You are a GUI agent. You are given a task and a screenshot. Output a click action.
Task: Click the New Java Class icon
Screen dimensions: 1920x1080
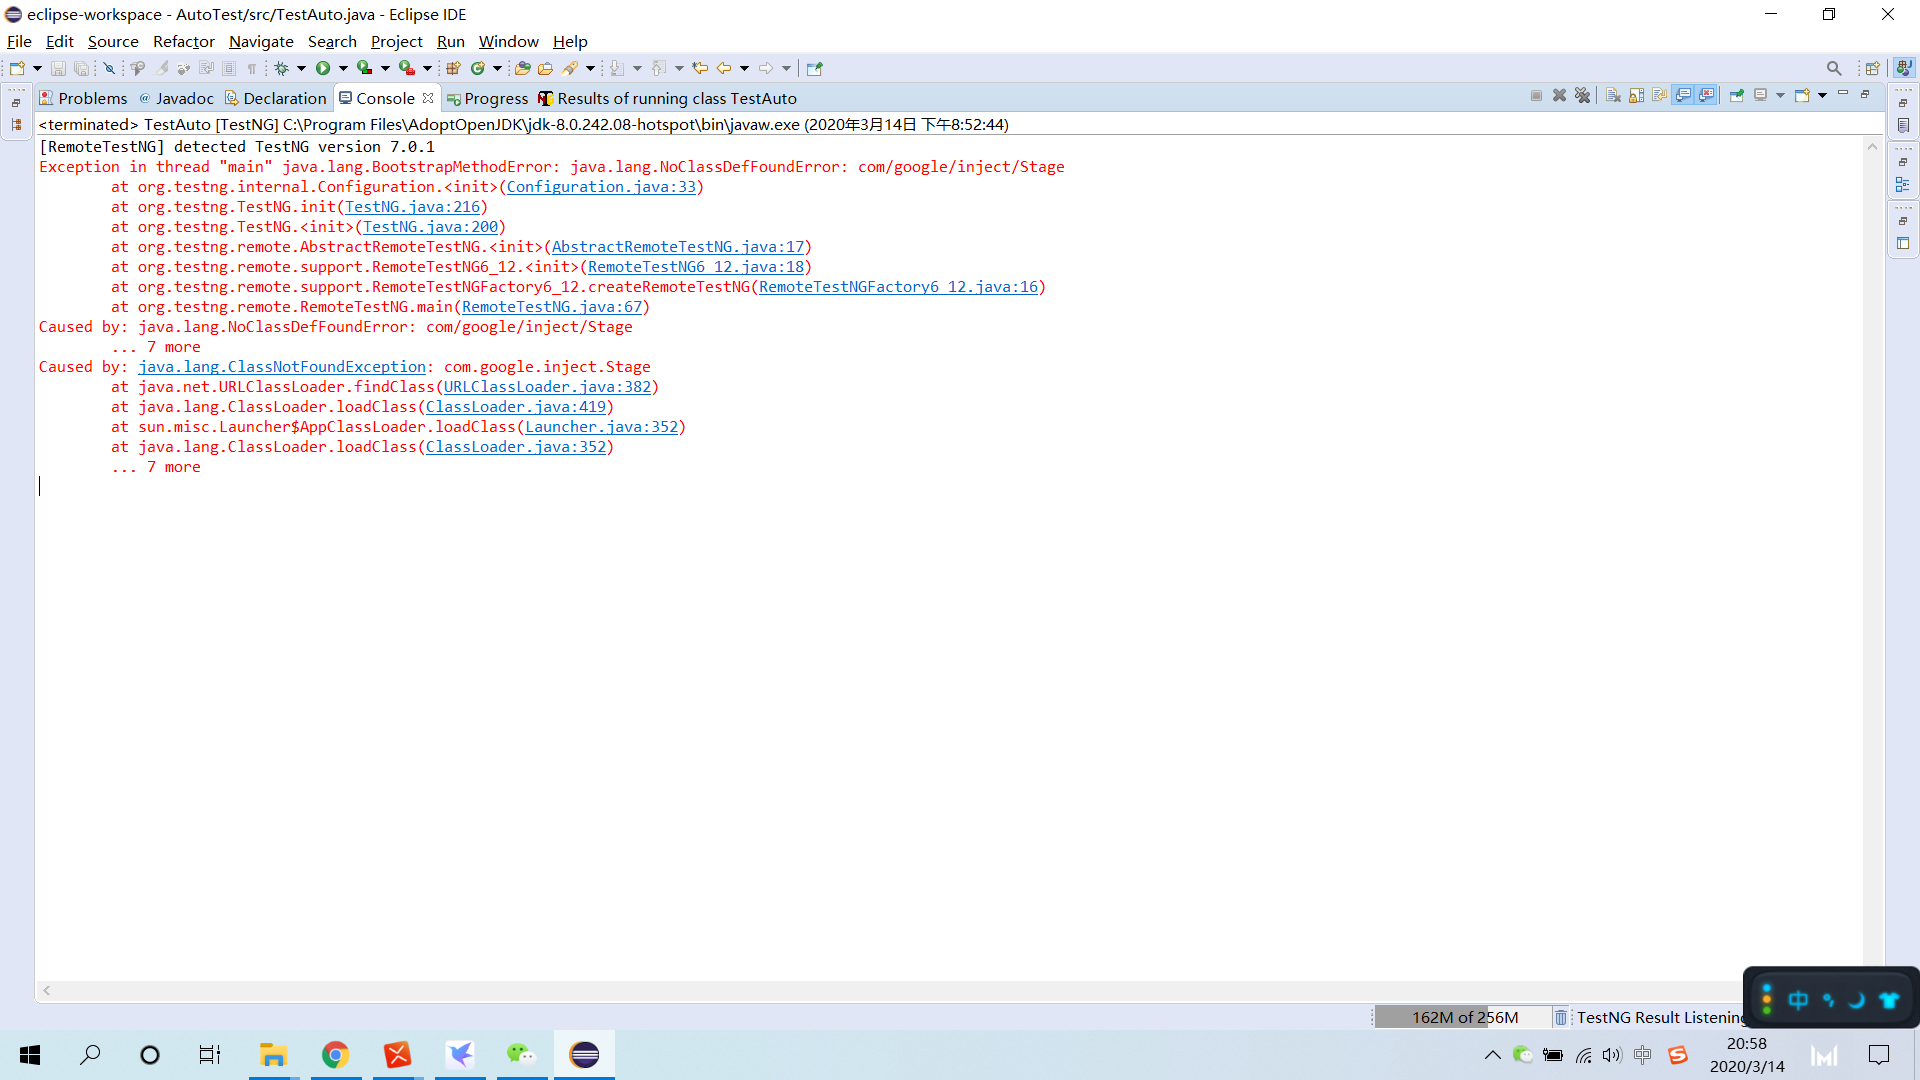click(x=478, y=68)
